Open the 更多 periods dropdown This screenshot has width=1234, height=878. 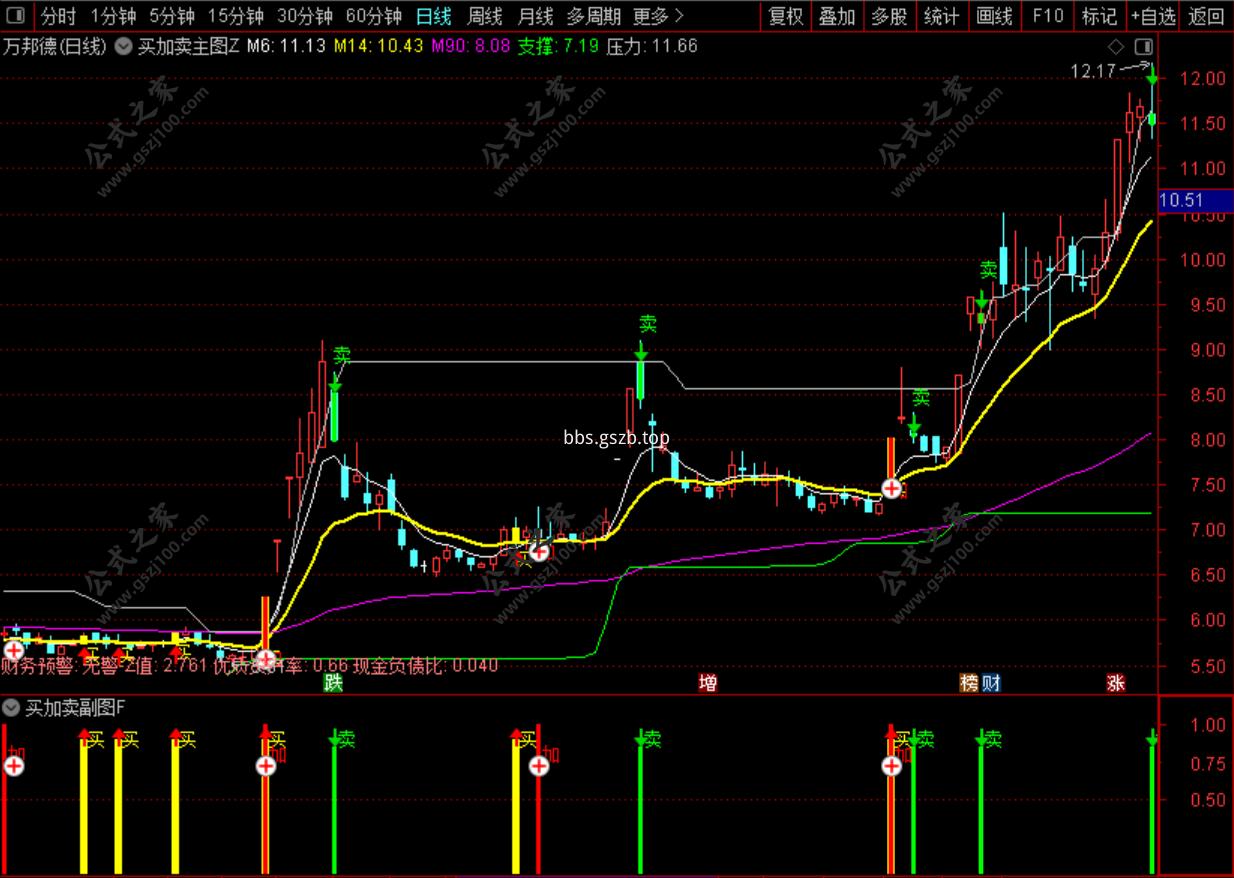(x=659, y=16)
